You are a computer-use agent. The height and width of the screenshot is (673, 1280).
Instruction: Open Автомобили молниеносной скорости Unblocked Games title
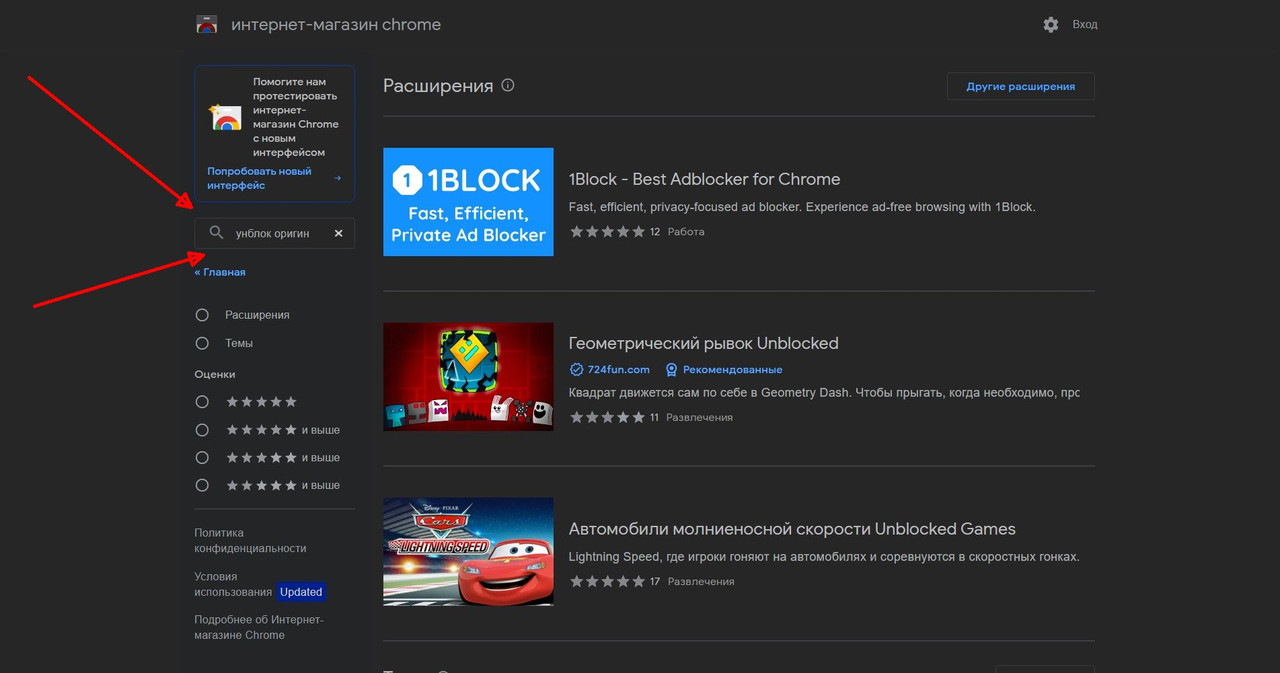pos(792,529)
